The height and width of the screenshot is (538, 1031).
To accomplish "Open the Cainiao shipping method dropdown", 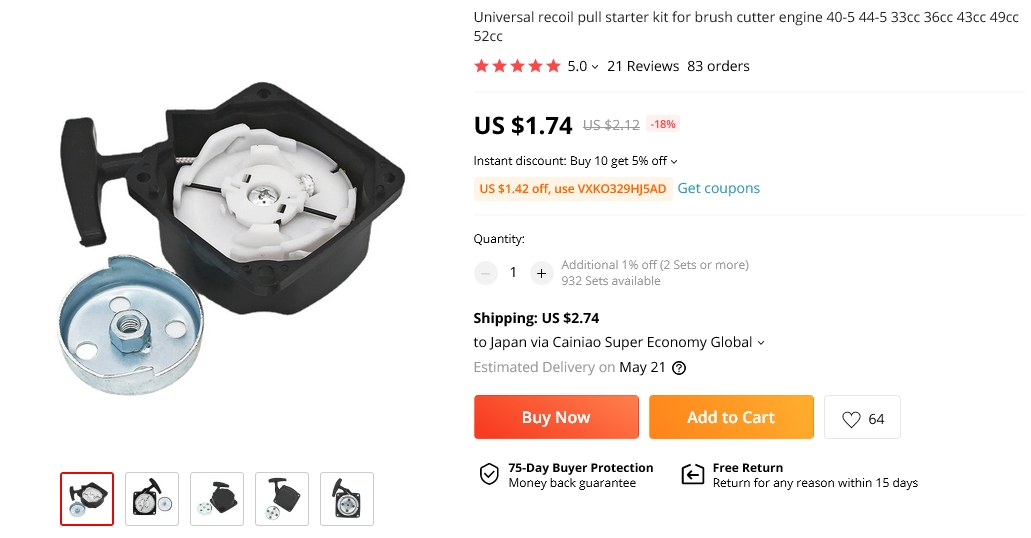I will pos(761,343).
